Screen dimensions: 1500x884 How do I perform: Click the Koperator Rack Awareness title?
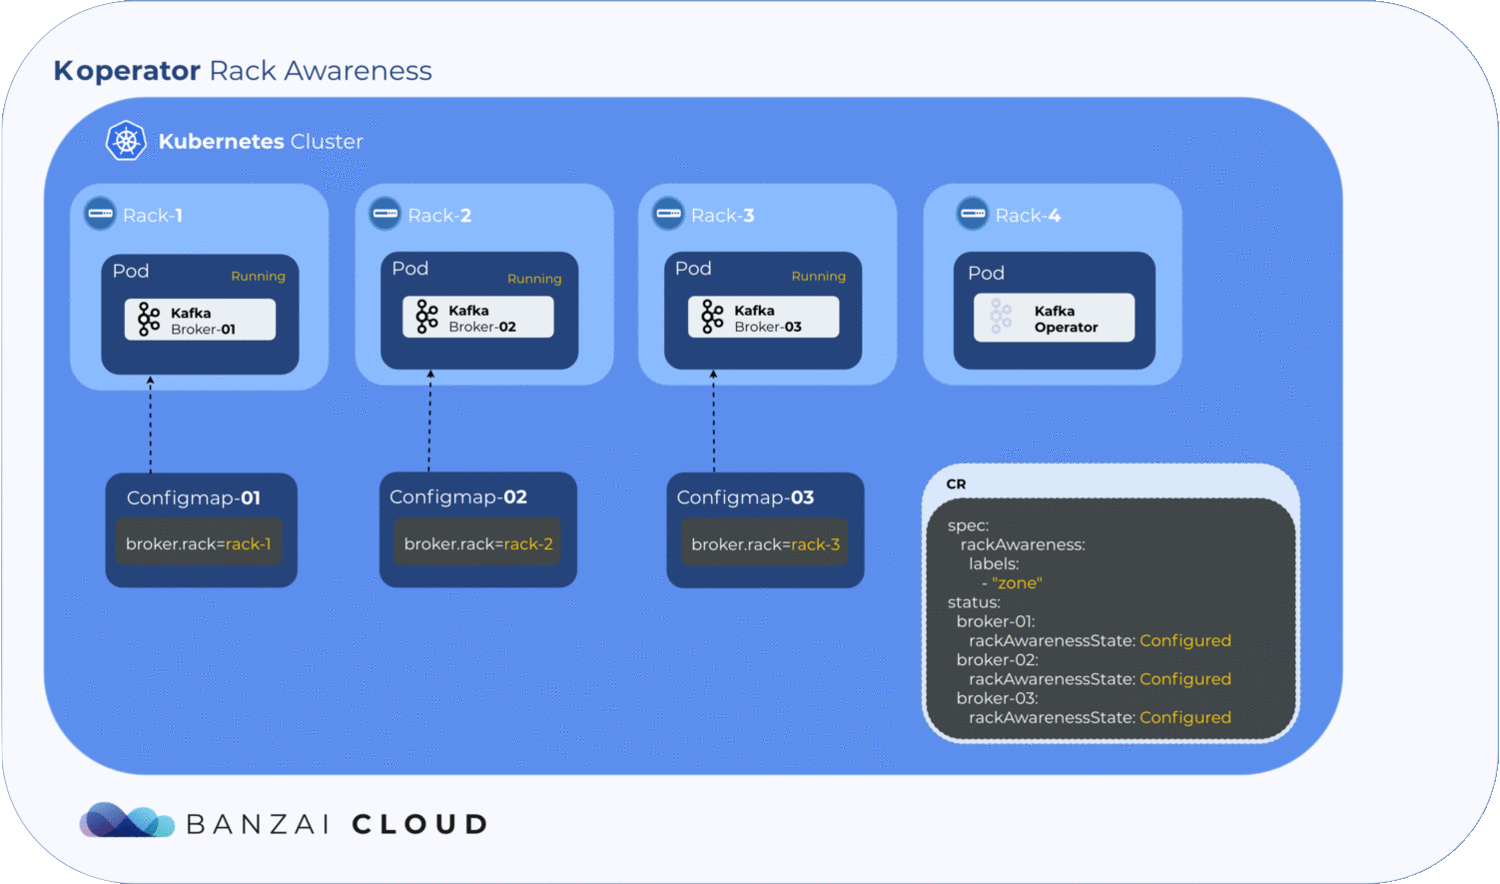point(243,71)
